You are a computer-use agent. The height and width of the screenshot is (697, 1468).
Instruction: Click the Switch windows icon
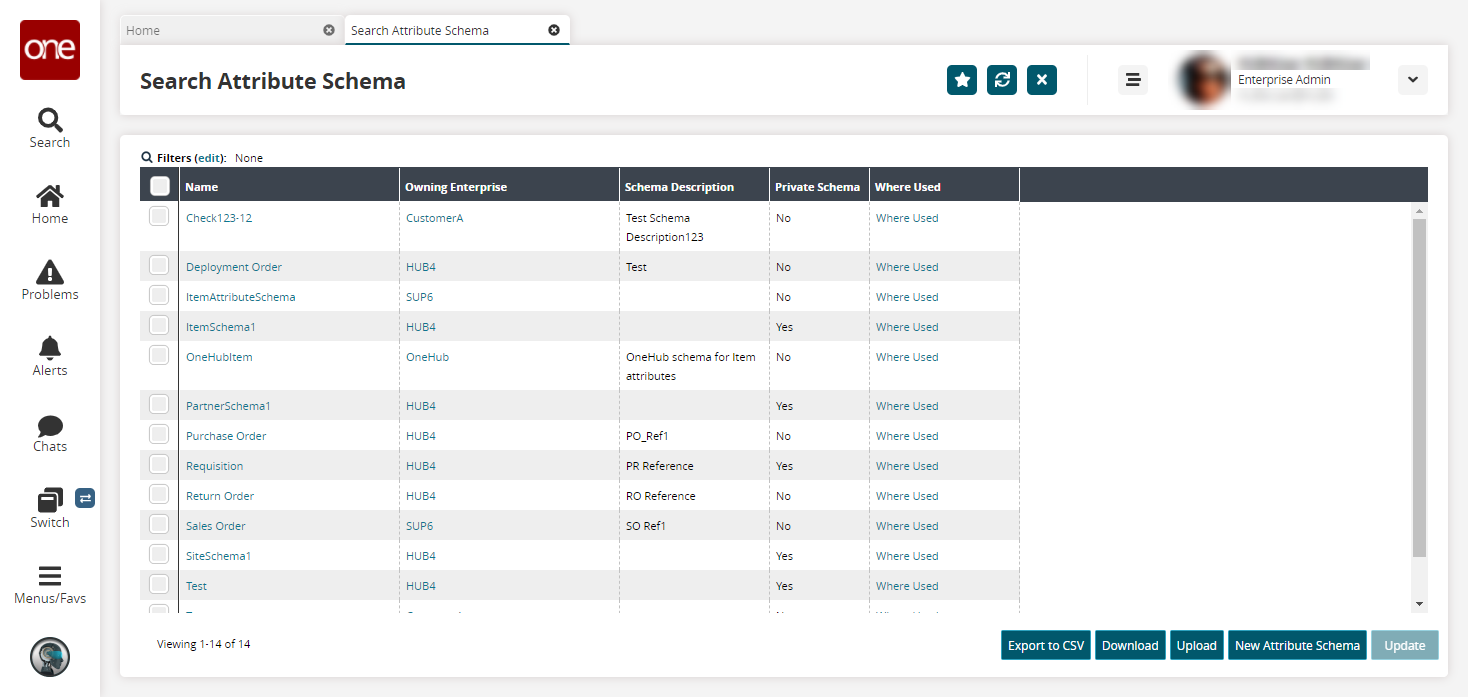49,500
